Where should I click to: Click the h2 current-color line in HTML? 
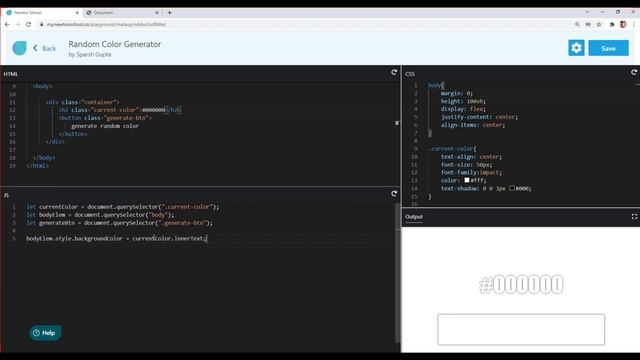point(120,110)
